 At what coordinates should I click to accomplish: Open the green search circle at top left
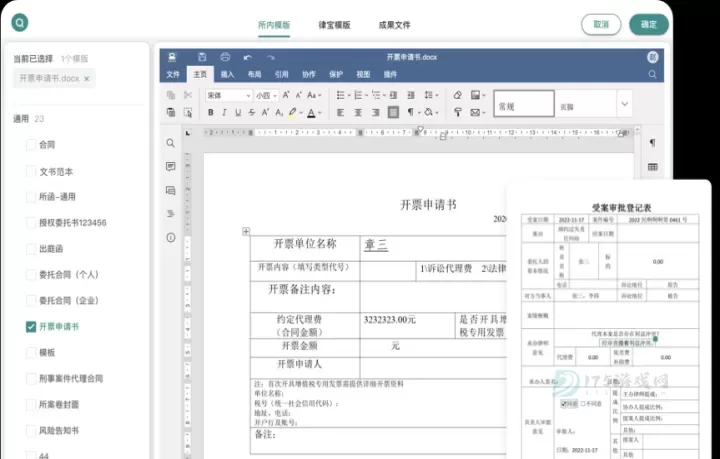click(20, 22)
